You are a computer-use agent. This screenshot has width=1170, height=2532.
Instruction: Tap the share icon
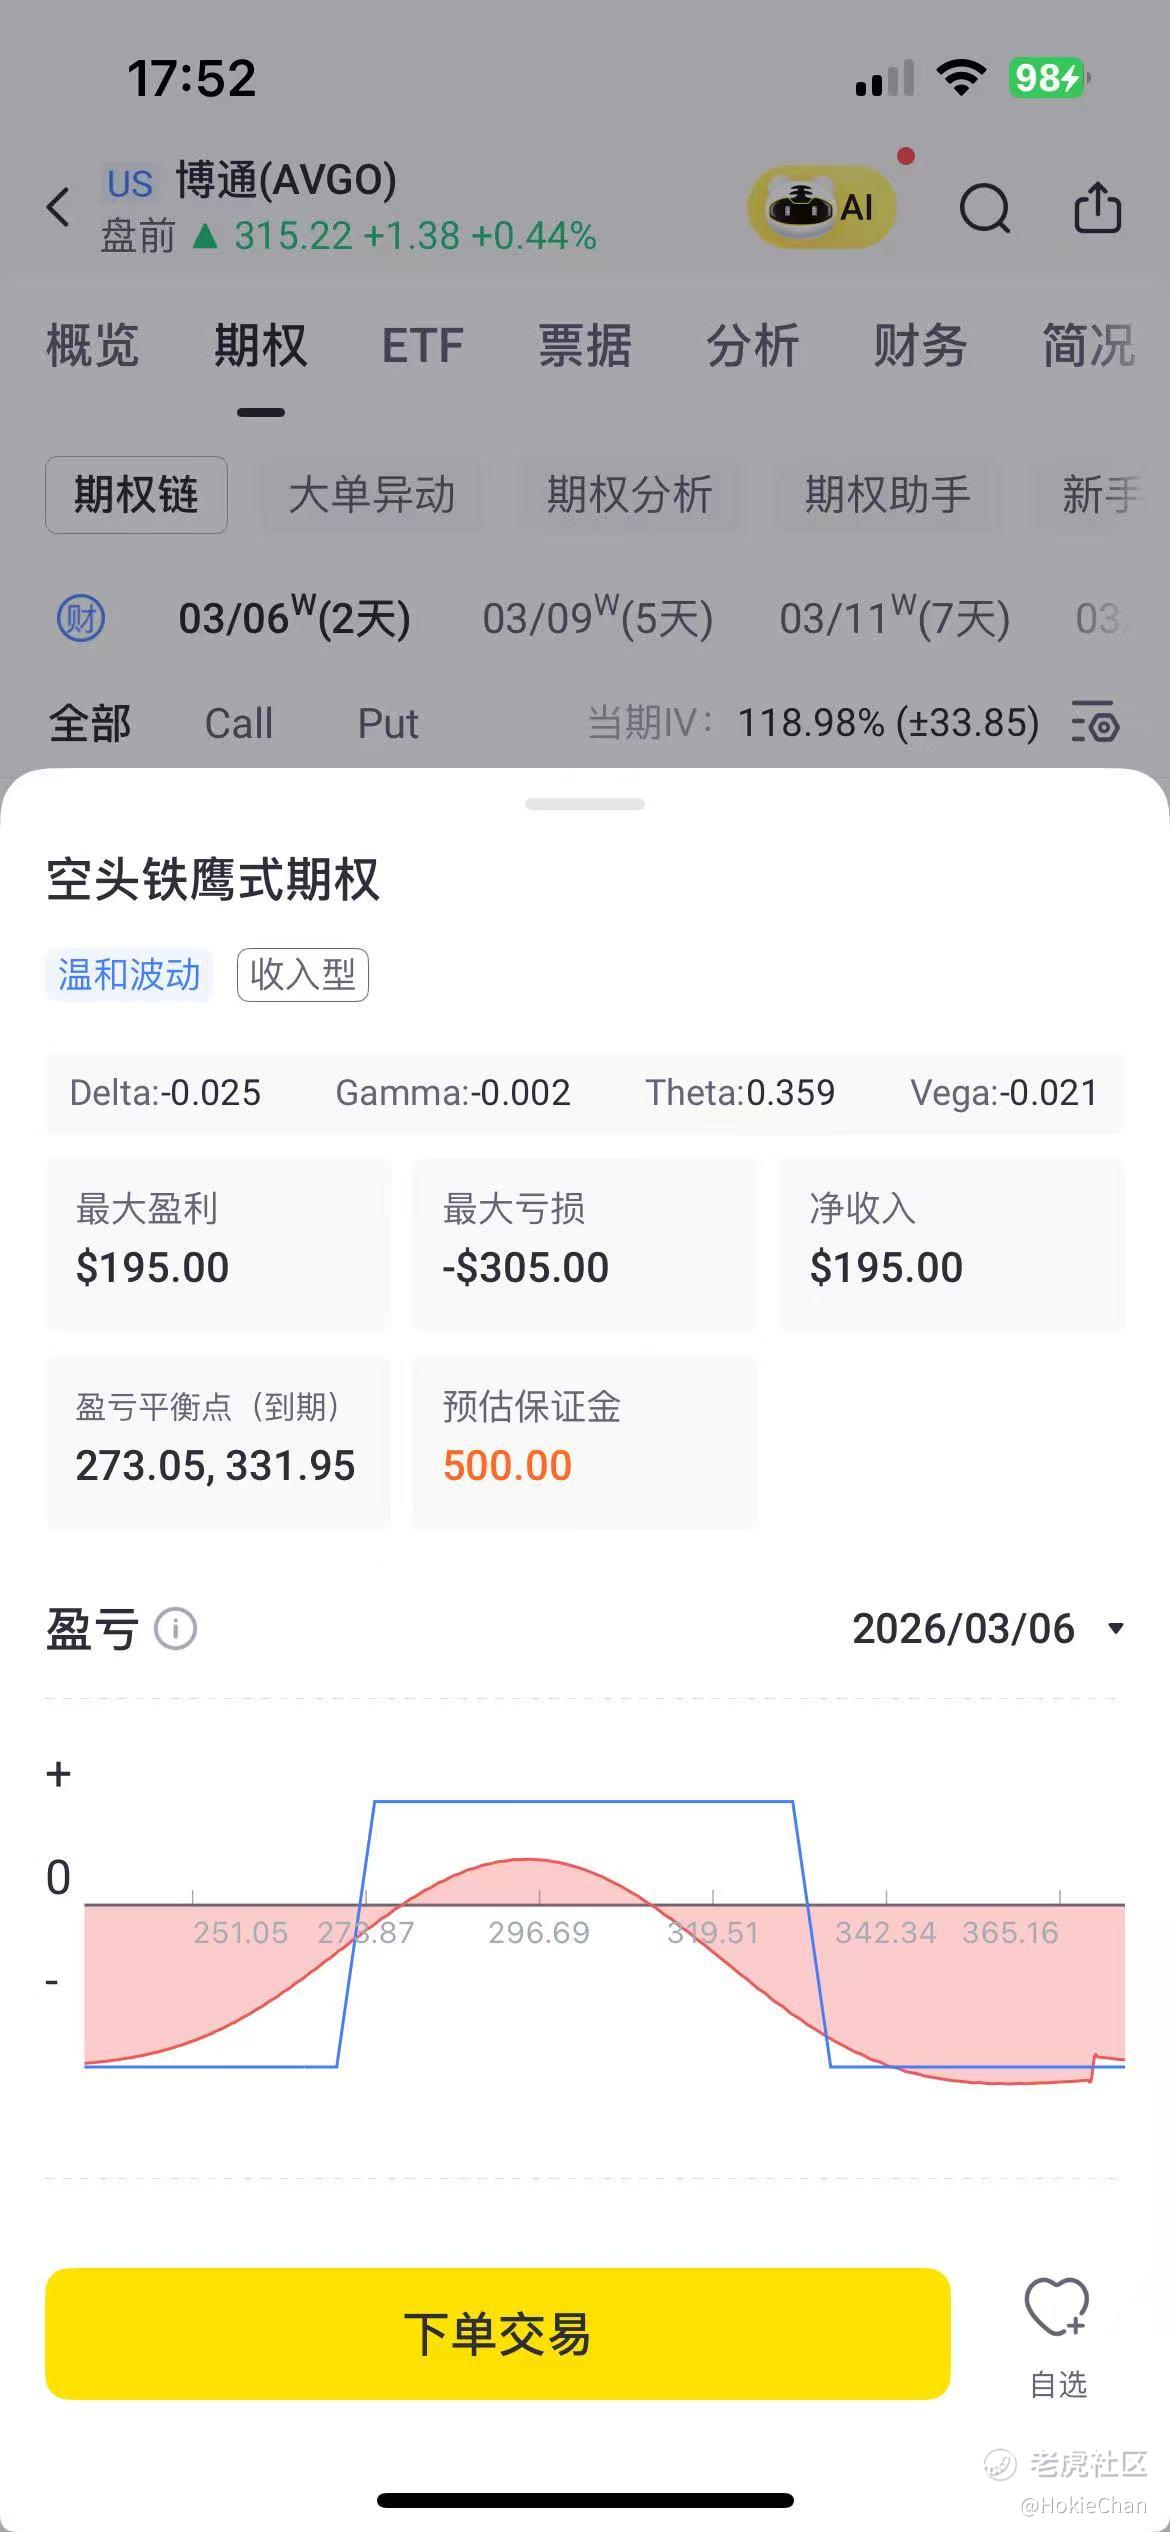coord(1097,208)
